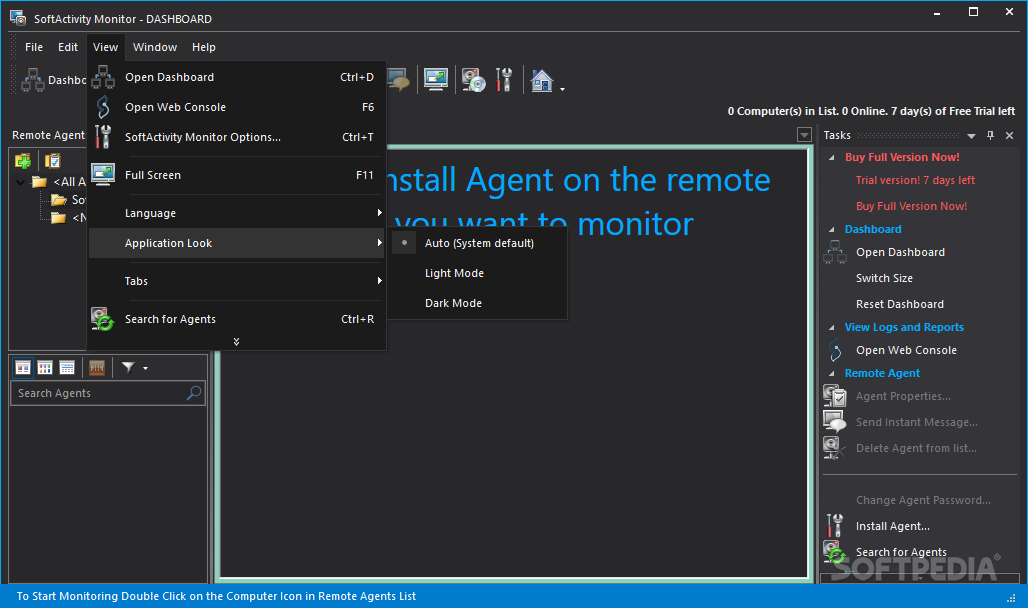Close the Tasks panel
1028x608 pixels.
click(x=1010, y=135)
